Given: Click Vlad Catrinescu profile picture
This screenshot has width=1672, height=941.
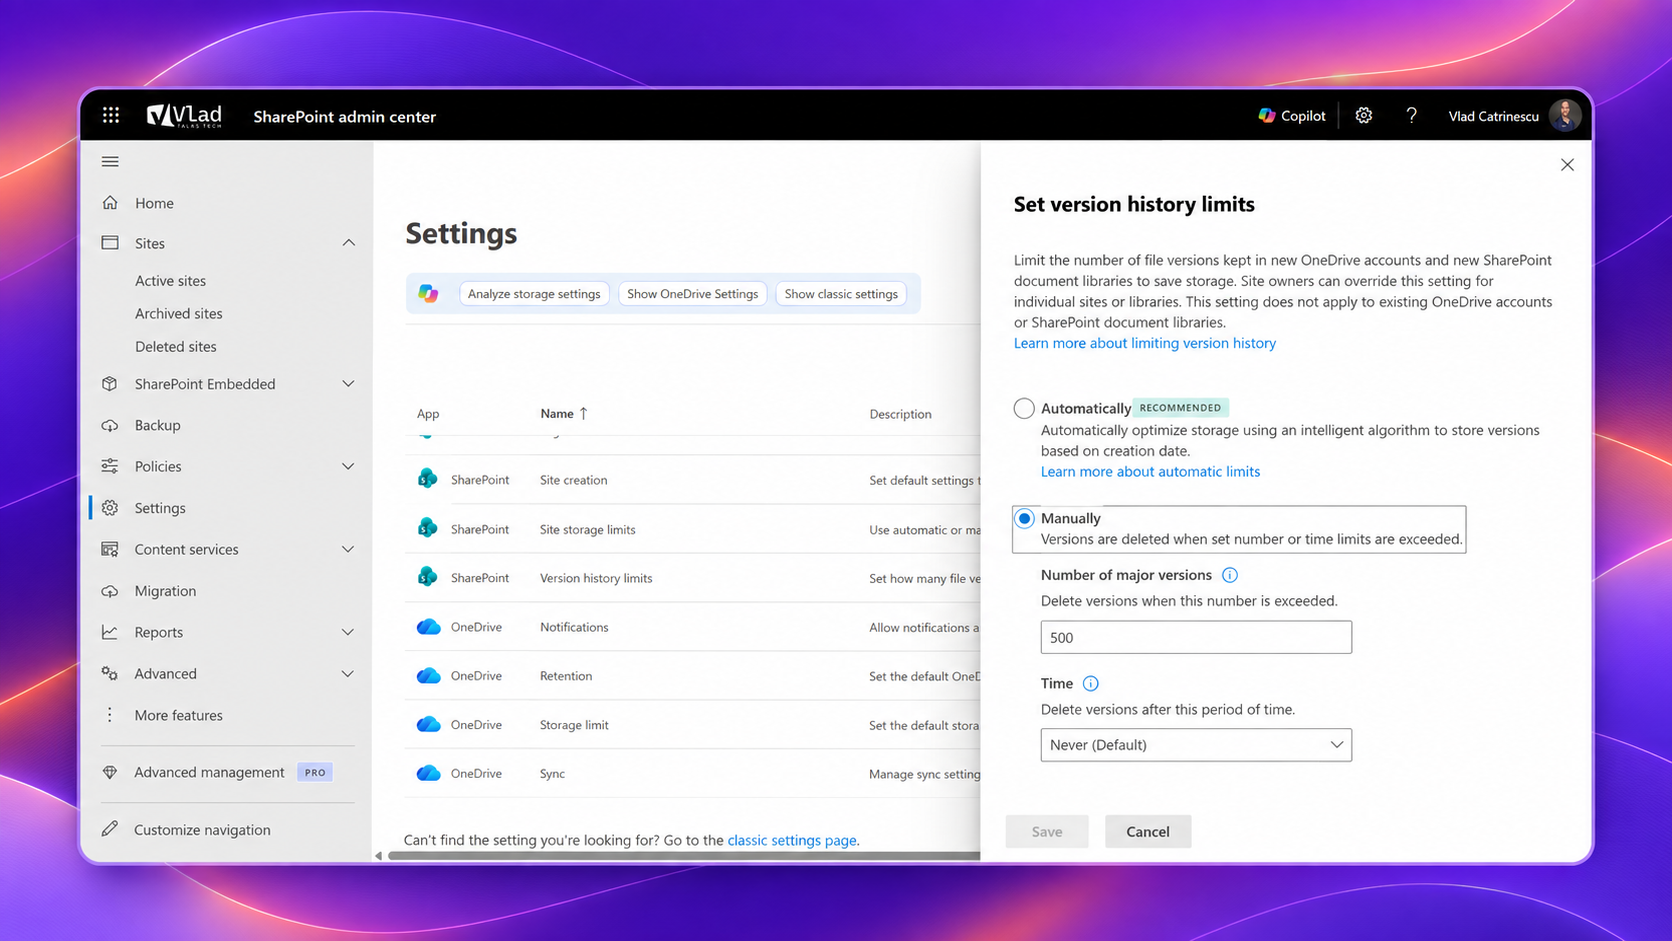Looking at the screenshot, I should pos(1565,116).
